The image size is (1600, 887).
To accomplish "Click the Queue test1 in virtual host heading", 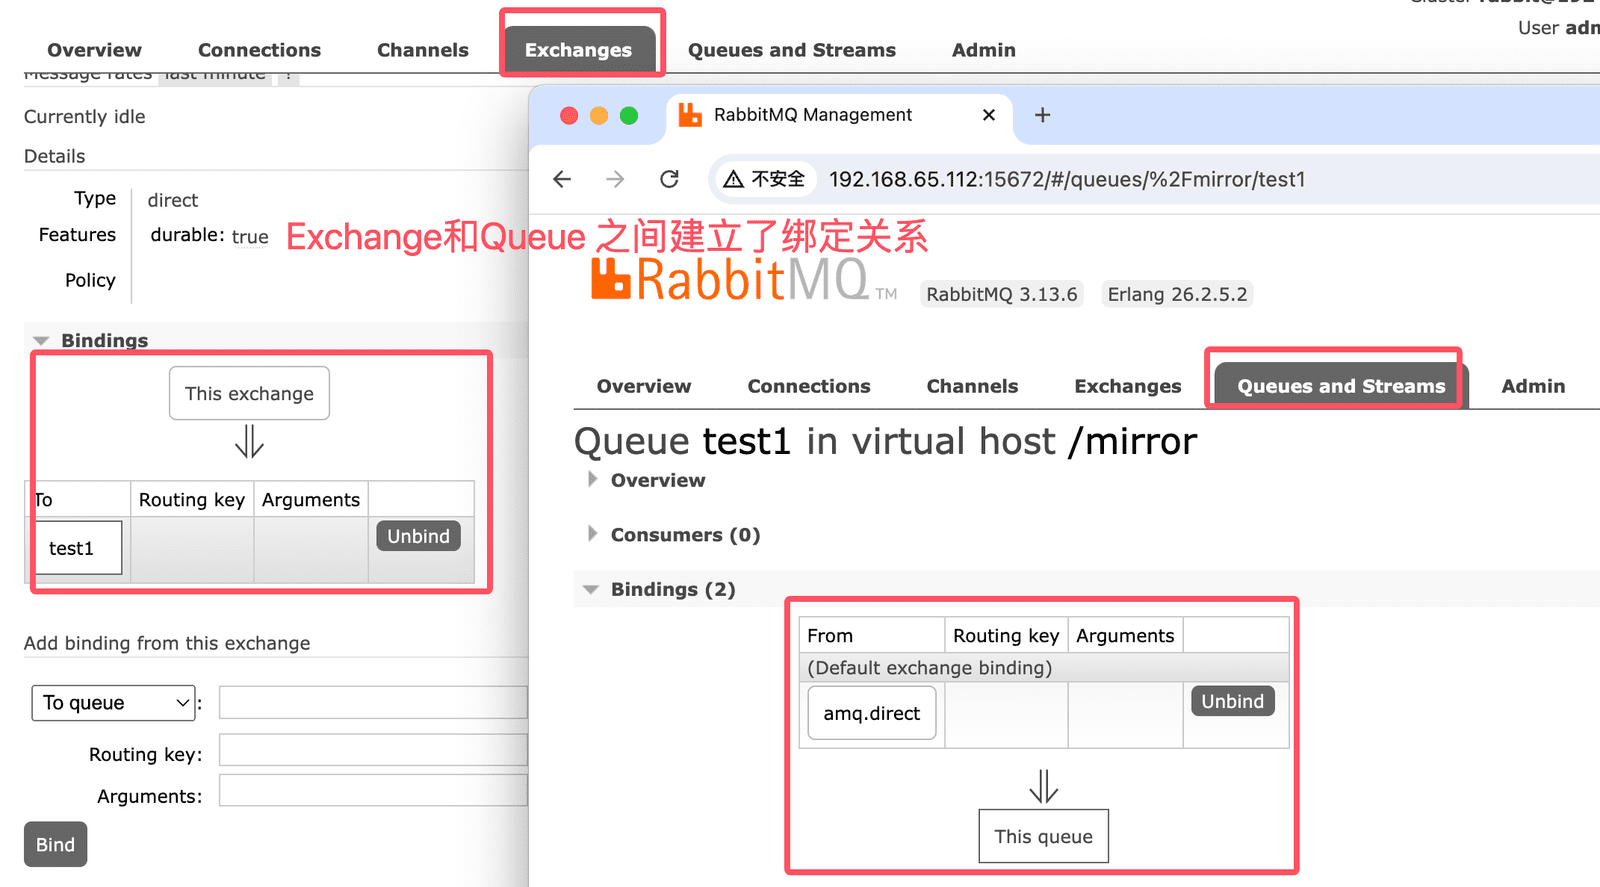I will point(885,441).
